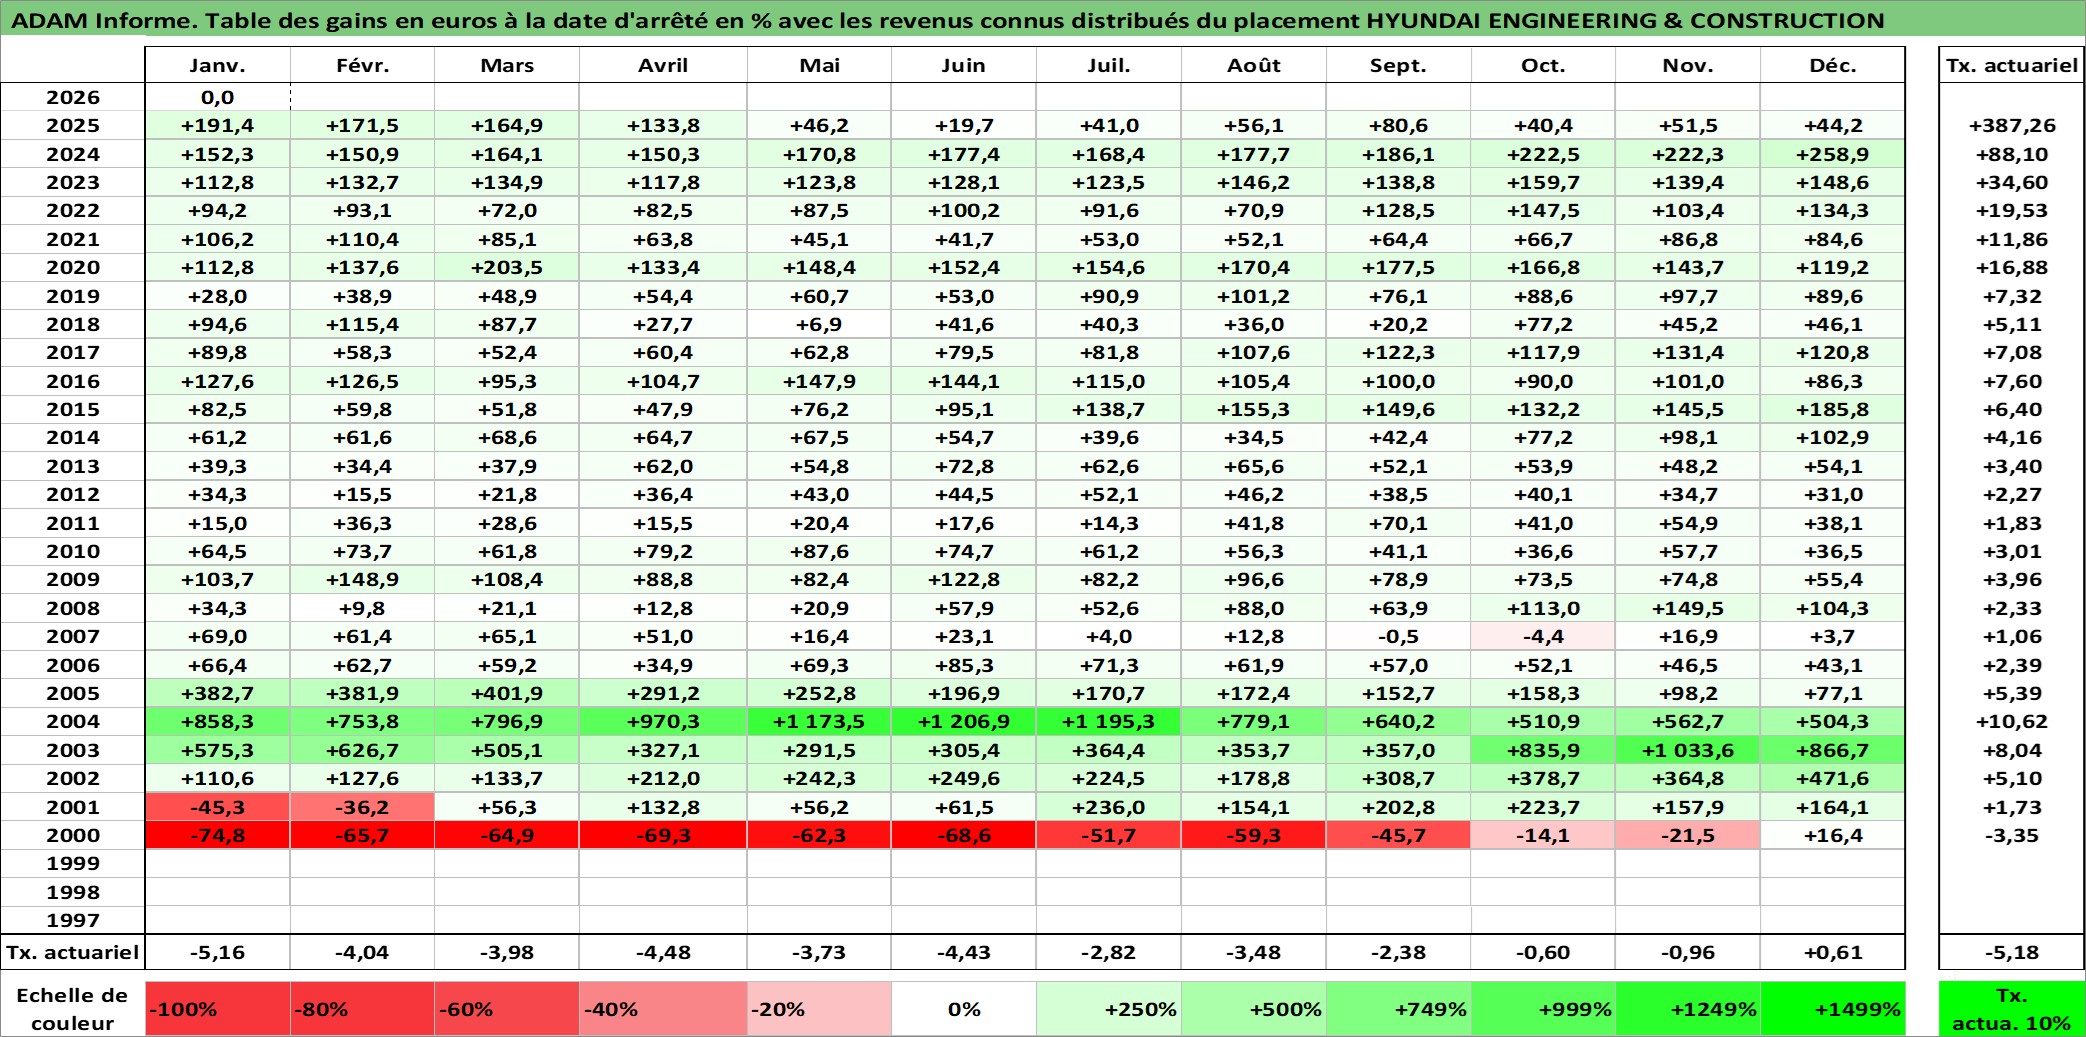Click the +203,5 cell in March 2020
The image size is (2086, 1037).
(x=507, y=267)
